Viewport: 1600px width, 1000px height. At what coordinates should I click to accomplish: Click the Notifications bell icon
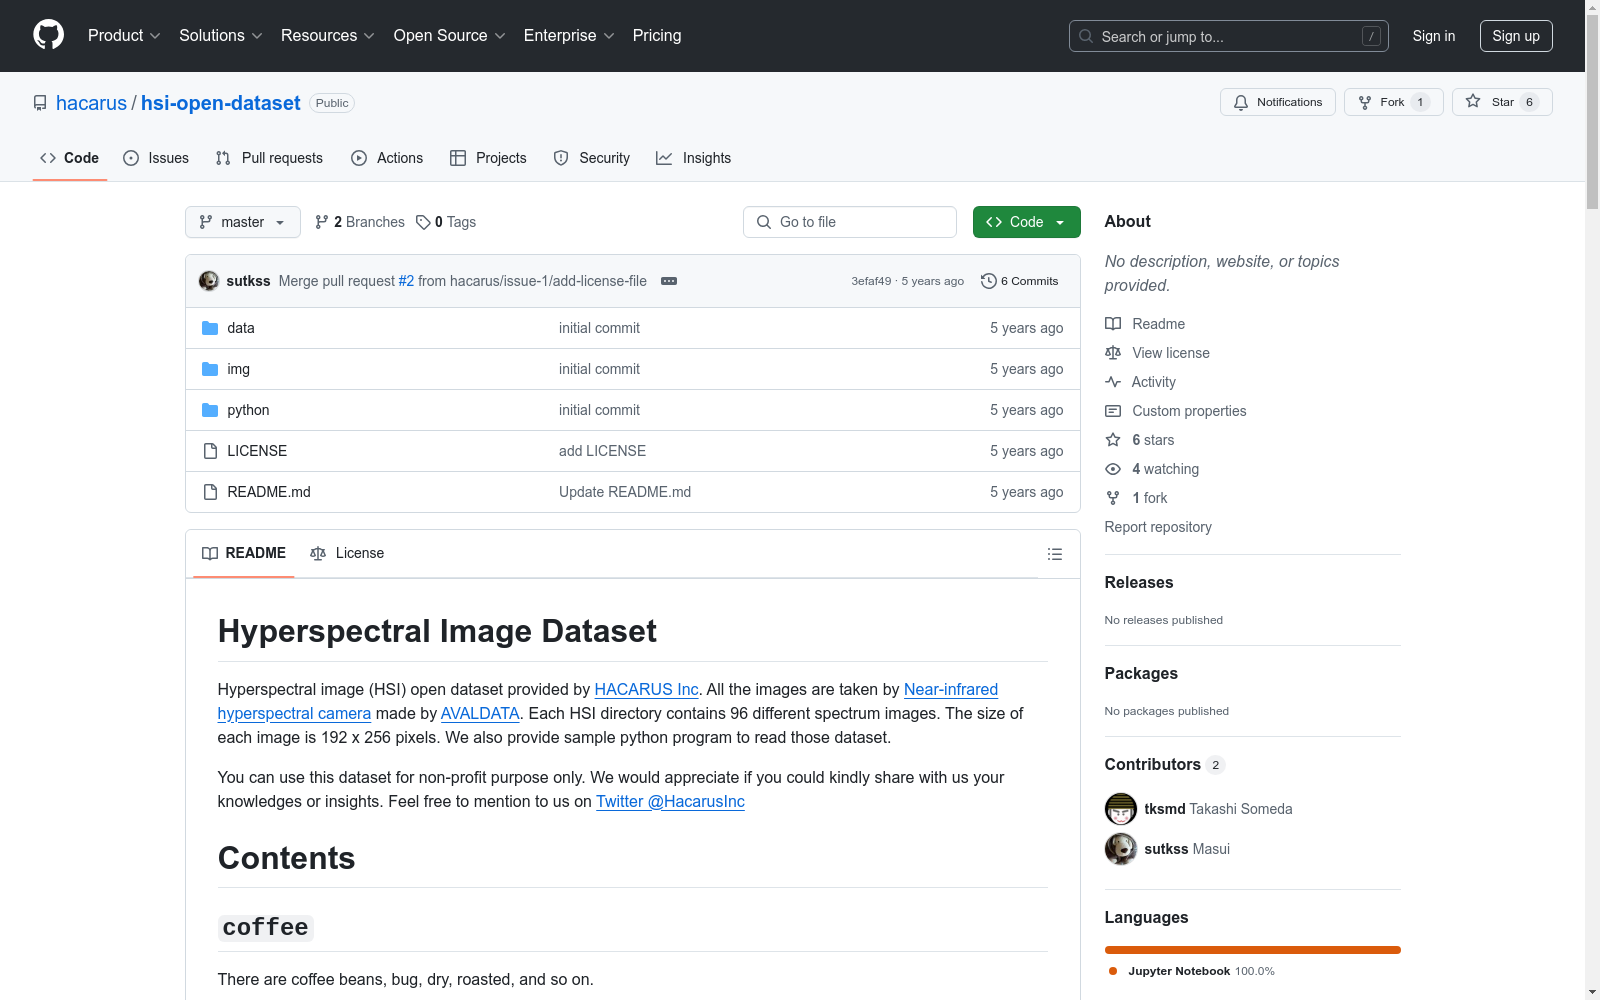1241,101
